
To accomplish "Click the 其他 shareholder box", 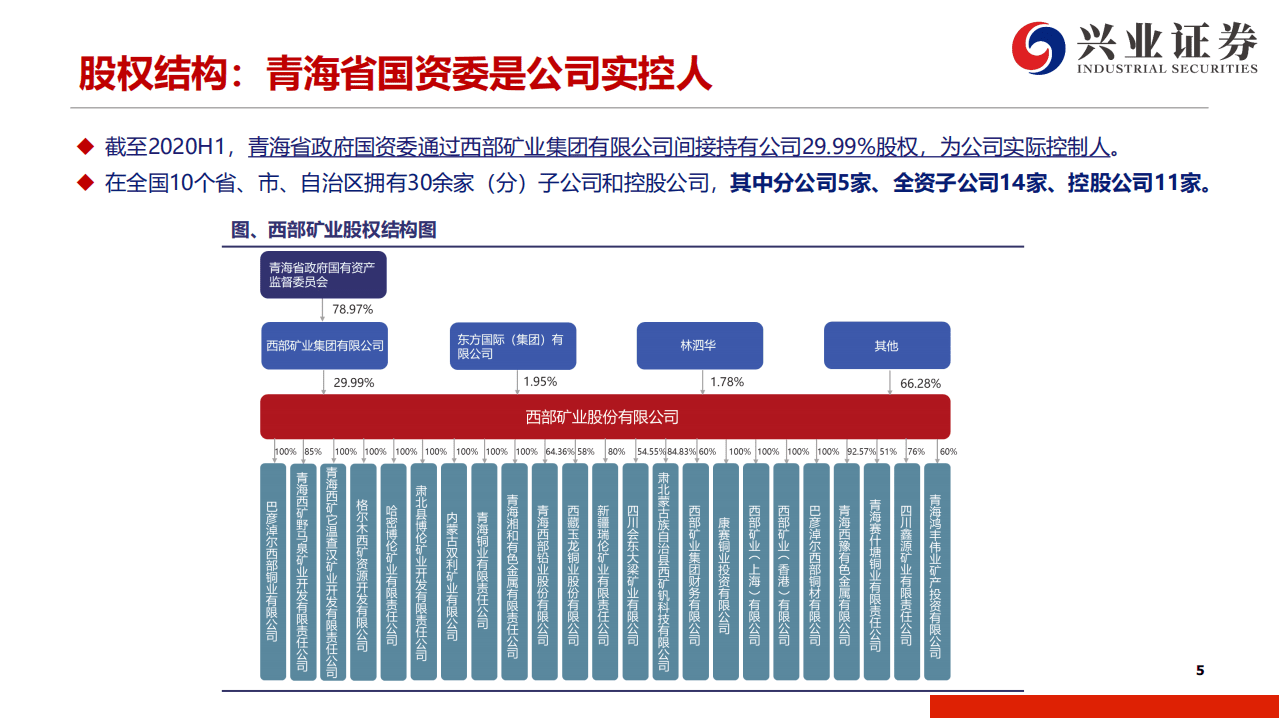I will click(x=887, y=345).
